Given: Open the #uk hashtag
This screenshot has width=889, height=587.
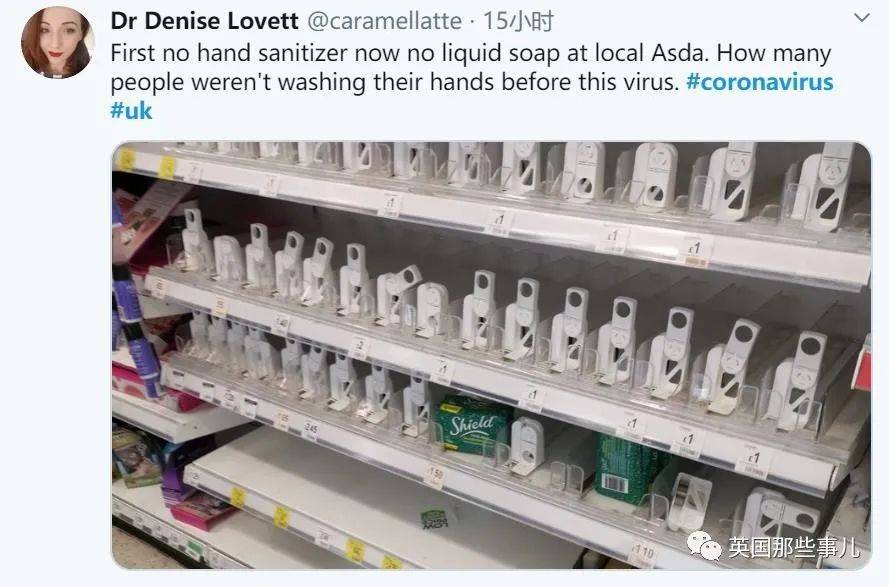Looking at the screenshot, I should click(131, 110).
